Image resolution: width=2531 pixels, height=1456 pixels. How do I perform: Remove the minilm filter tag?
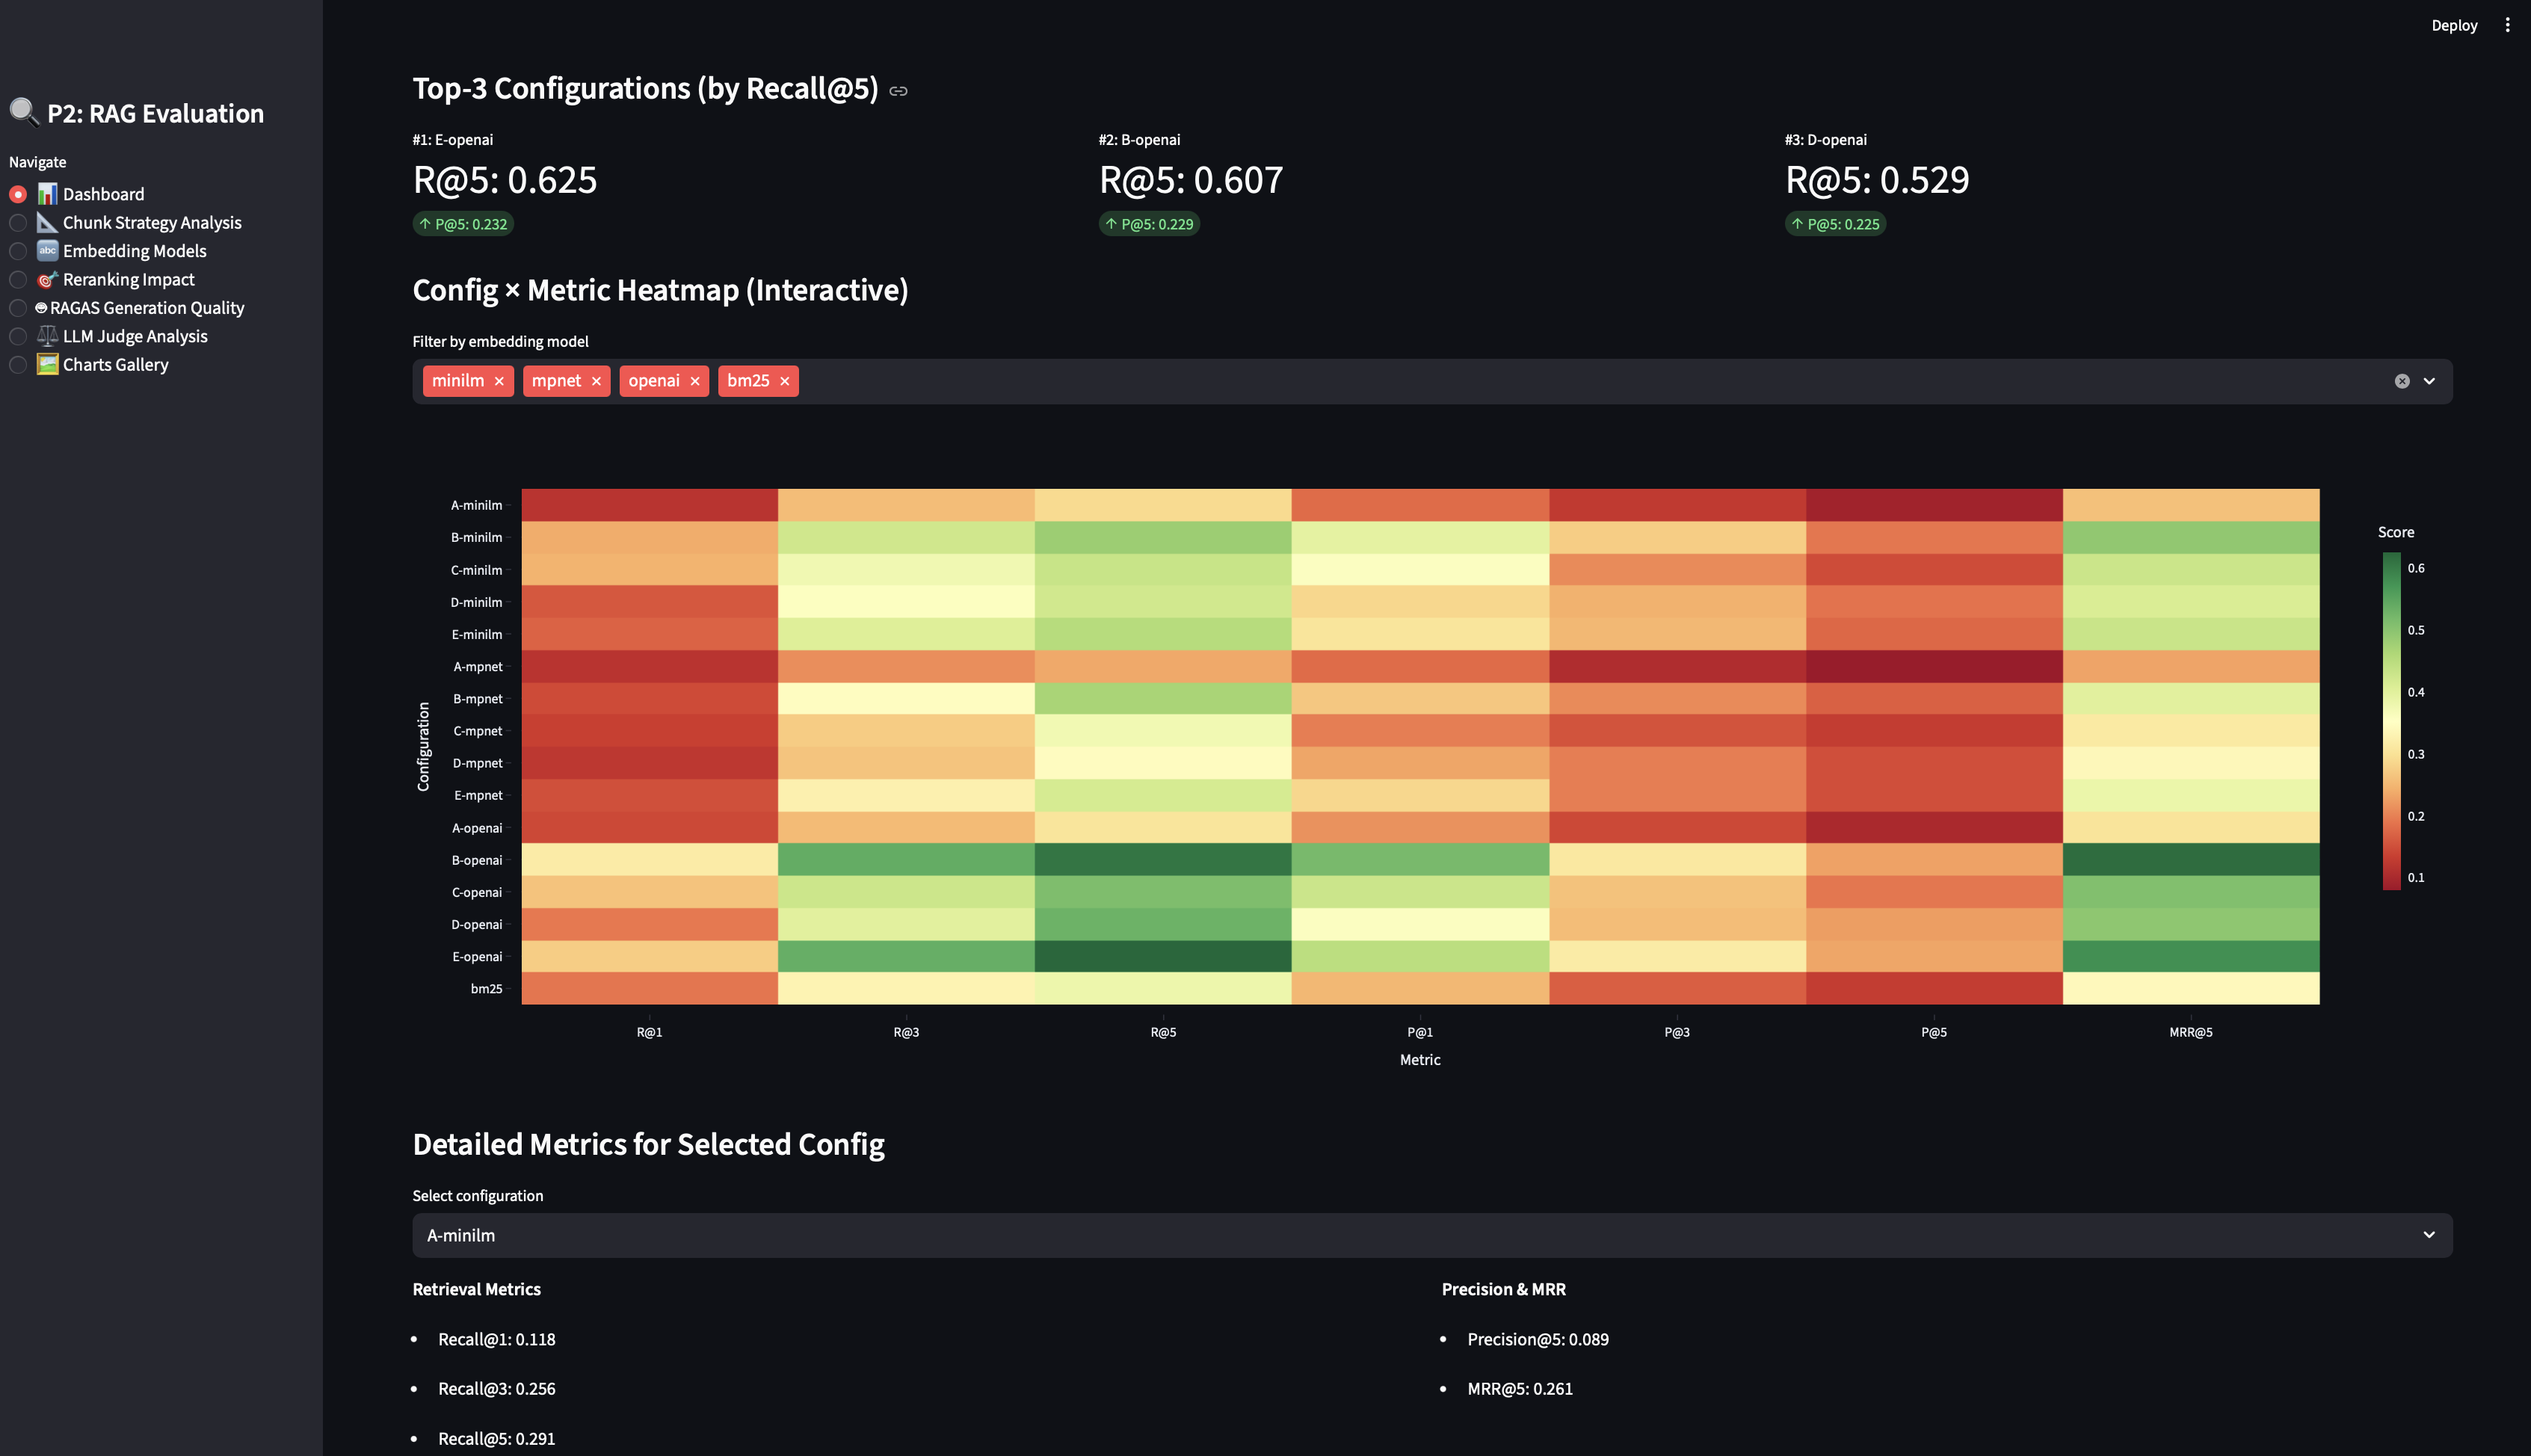coord(499,381)
